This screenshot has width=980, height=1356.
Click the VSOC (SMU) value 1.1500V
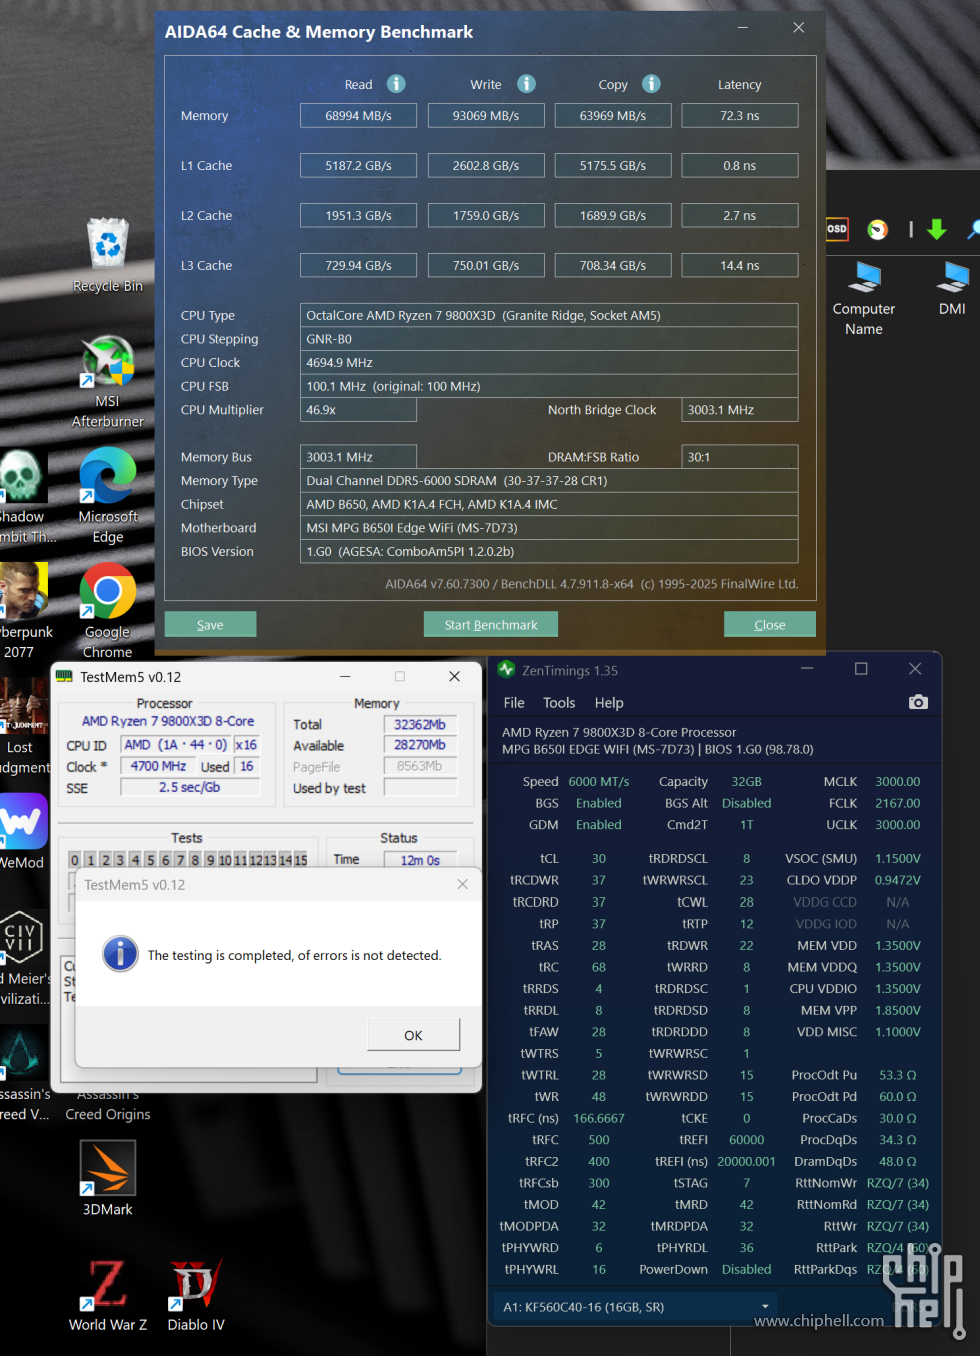click(x=898, y=858)
